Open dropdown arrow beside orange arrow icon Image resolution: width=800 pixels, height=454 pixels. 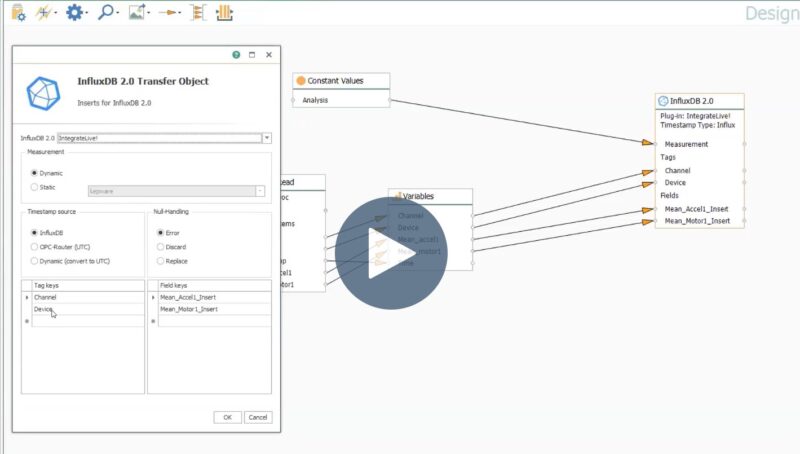tap(180, 13)
